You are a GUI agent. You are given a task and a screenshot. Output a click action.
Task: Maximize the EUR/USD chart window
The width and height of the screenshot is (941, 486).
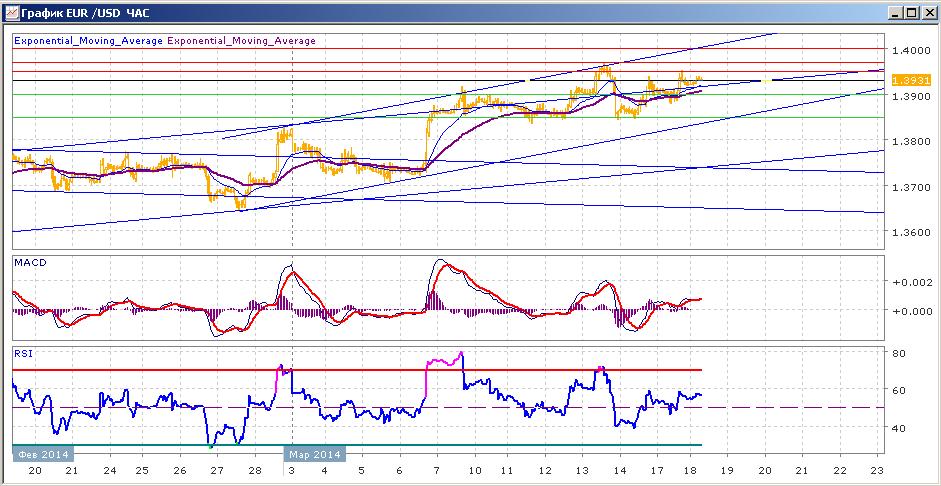pos(912,13)
